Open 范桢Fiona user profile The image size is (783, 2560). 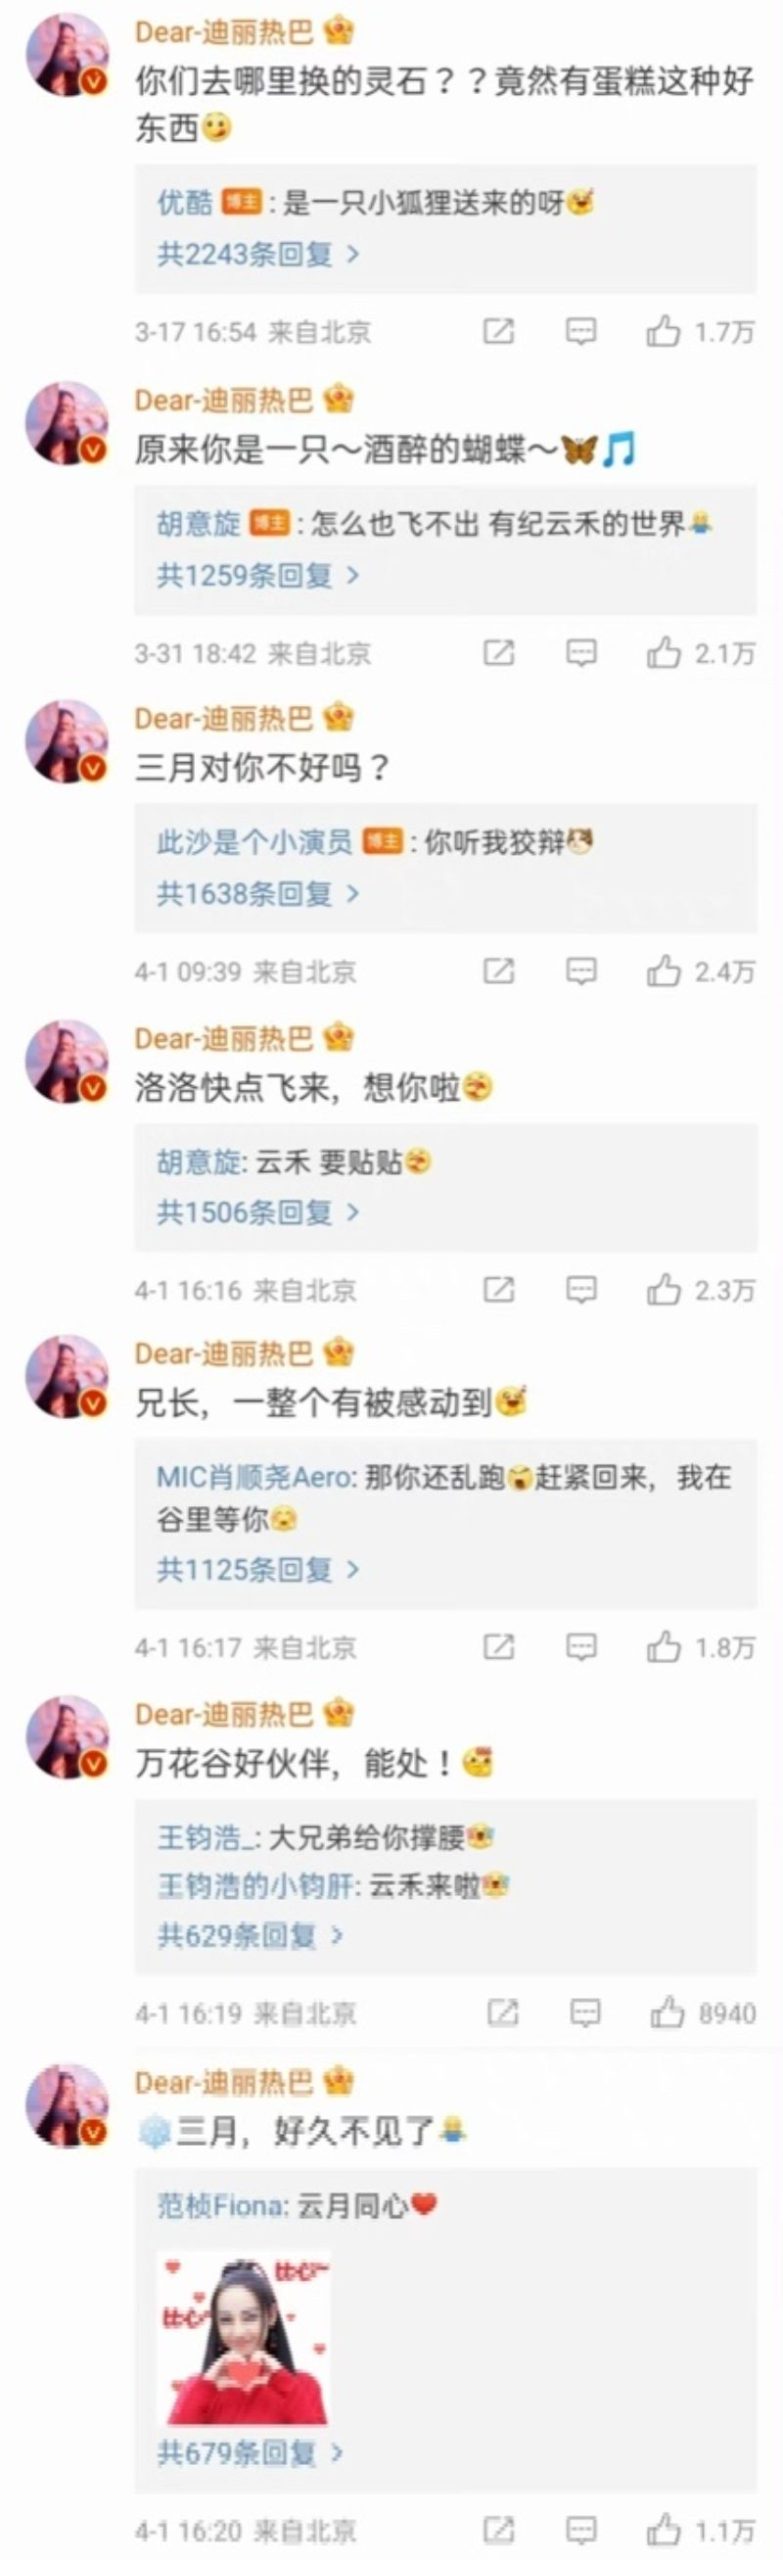[221, 2204]
